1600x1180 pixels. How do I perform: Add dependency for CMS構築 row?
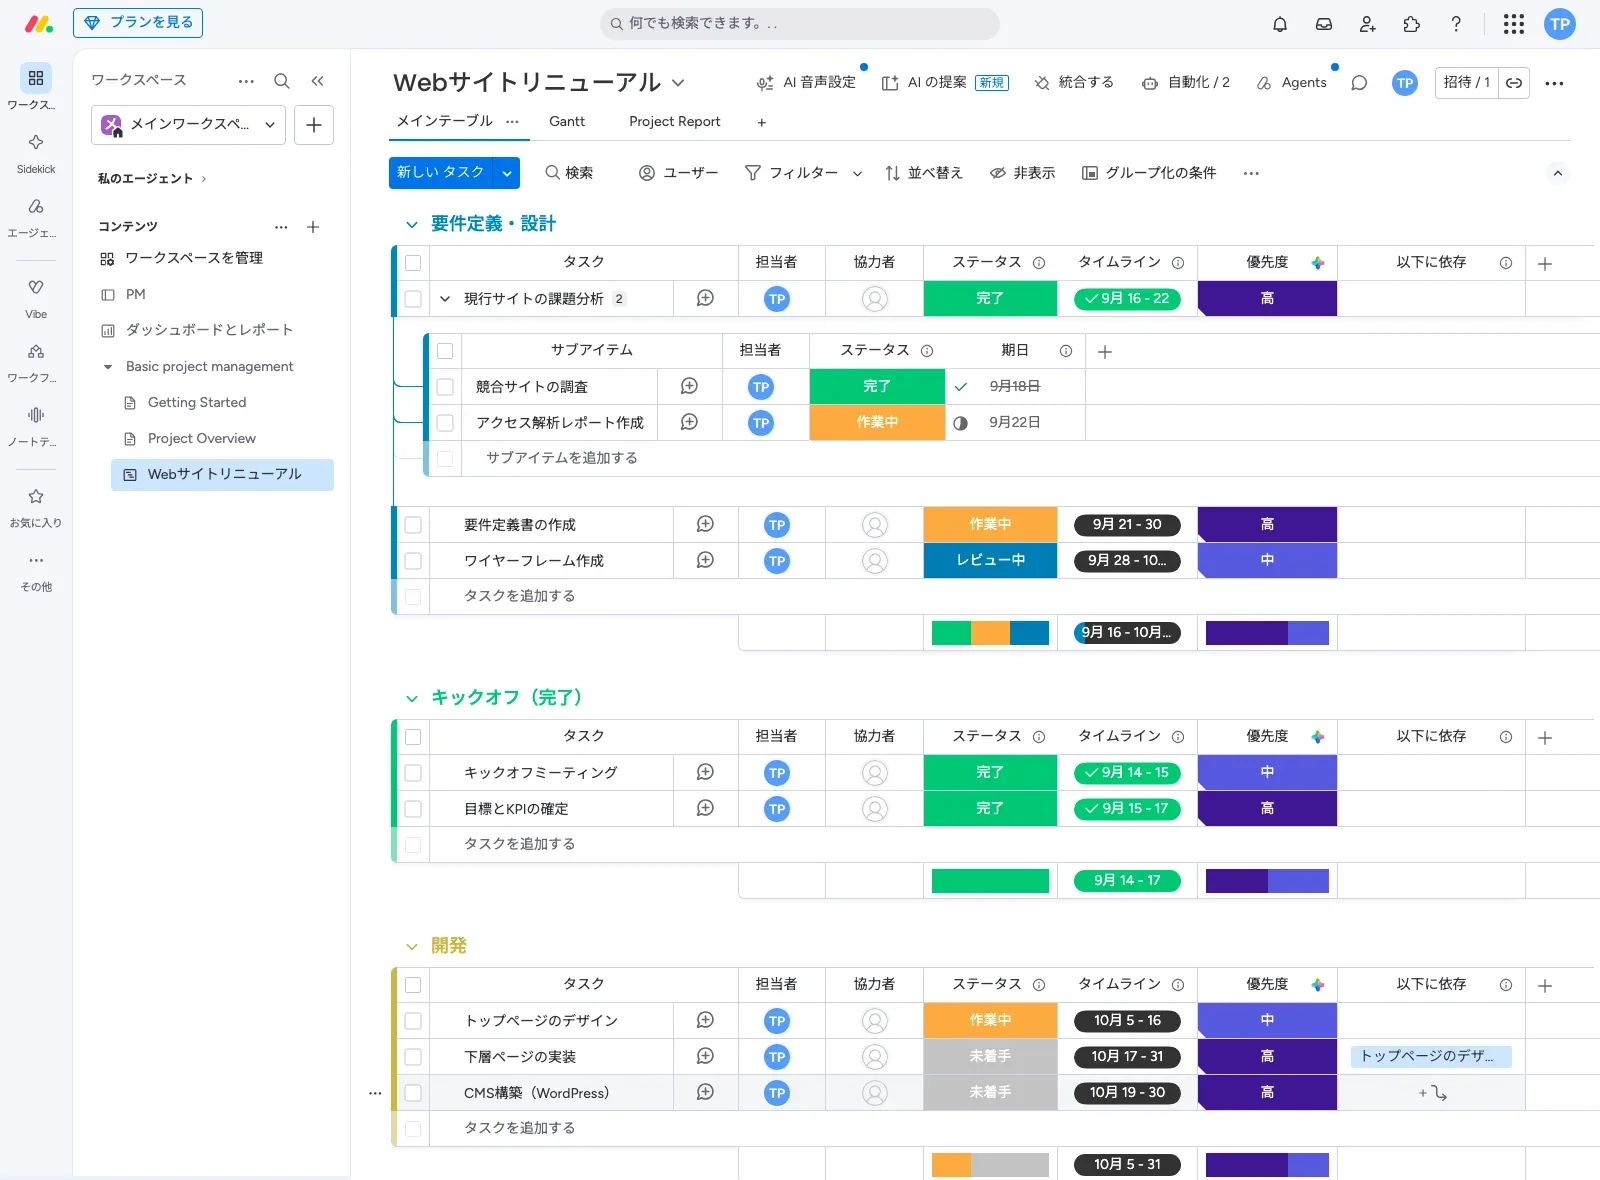1432,1093
